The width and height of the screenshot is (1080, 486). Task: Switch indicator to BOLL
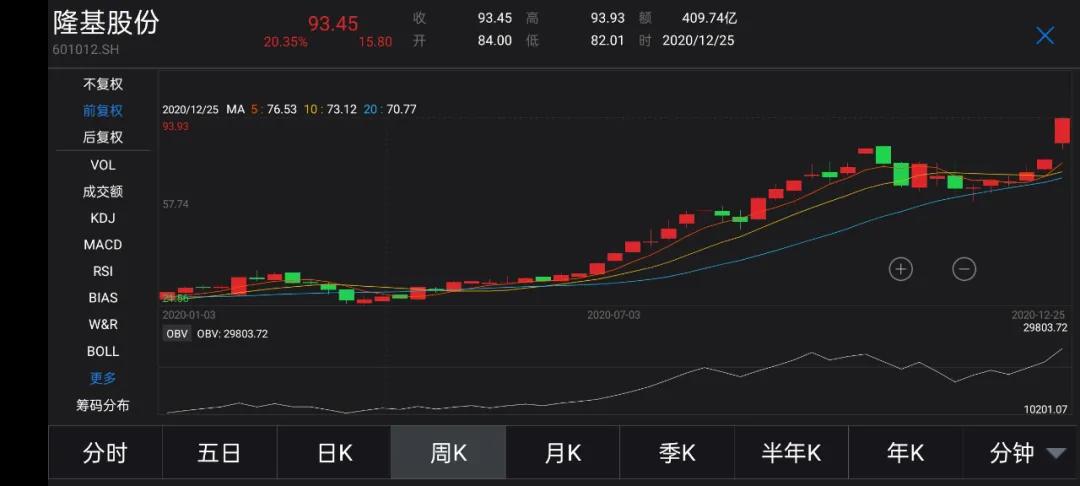pyautogui.click(x=103, y=351)
